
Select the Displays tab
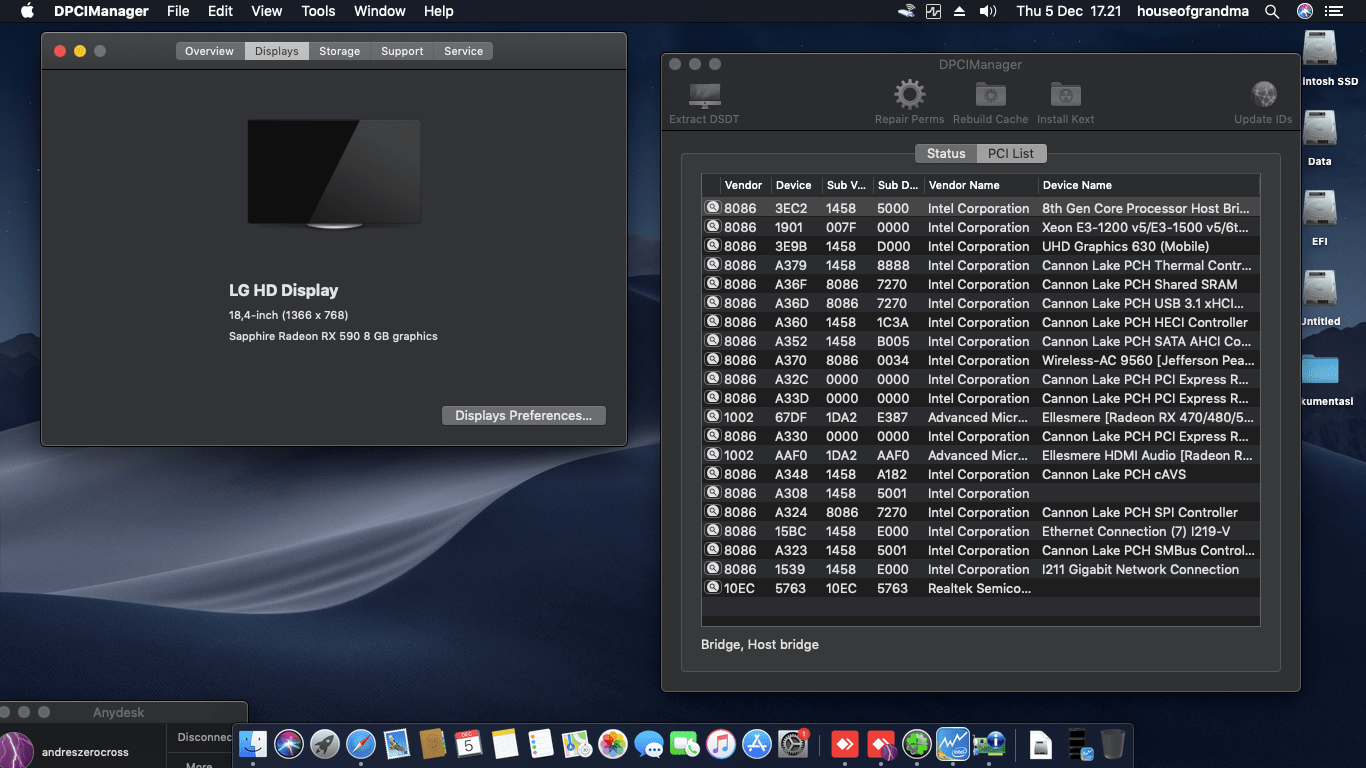click(x=277, y=51)
